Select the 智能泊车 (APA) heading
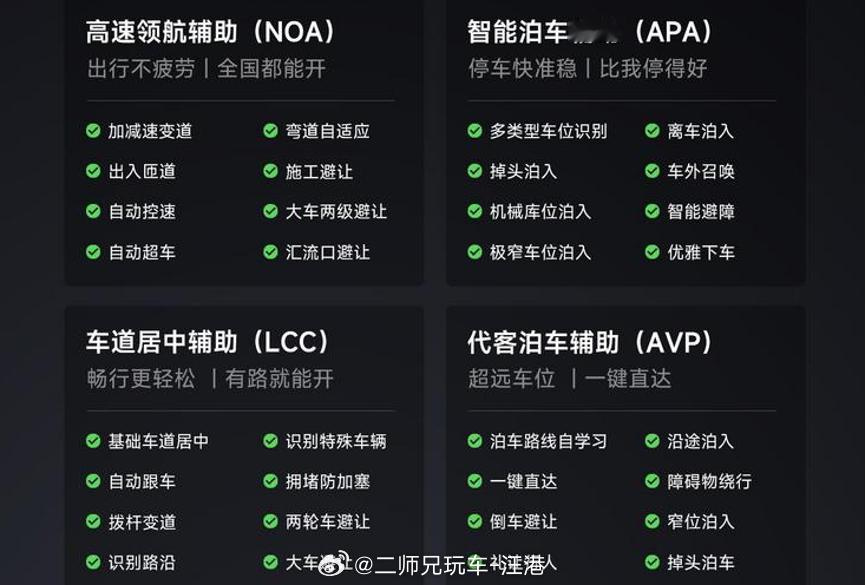 click(x=590, y=32)
